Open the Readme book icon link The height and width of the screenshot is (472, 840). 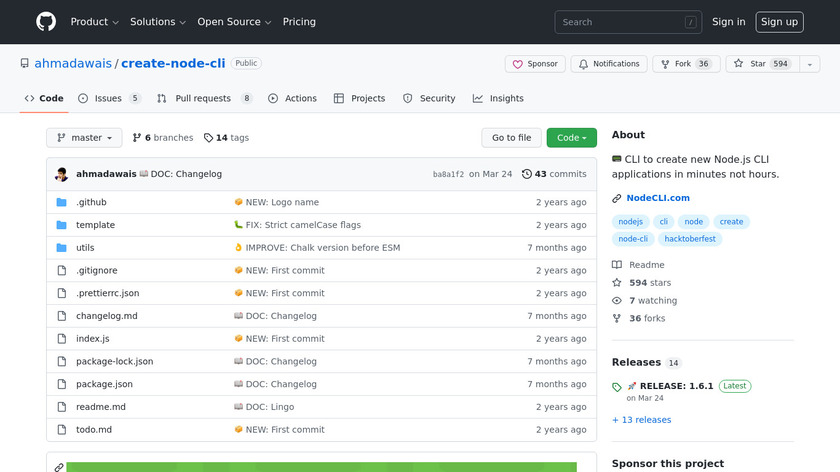[x=617, y=265]
